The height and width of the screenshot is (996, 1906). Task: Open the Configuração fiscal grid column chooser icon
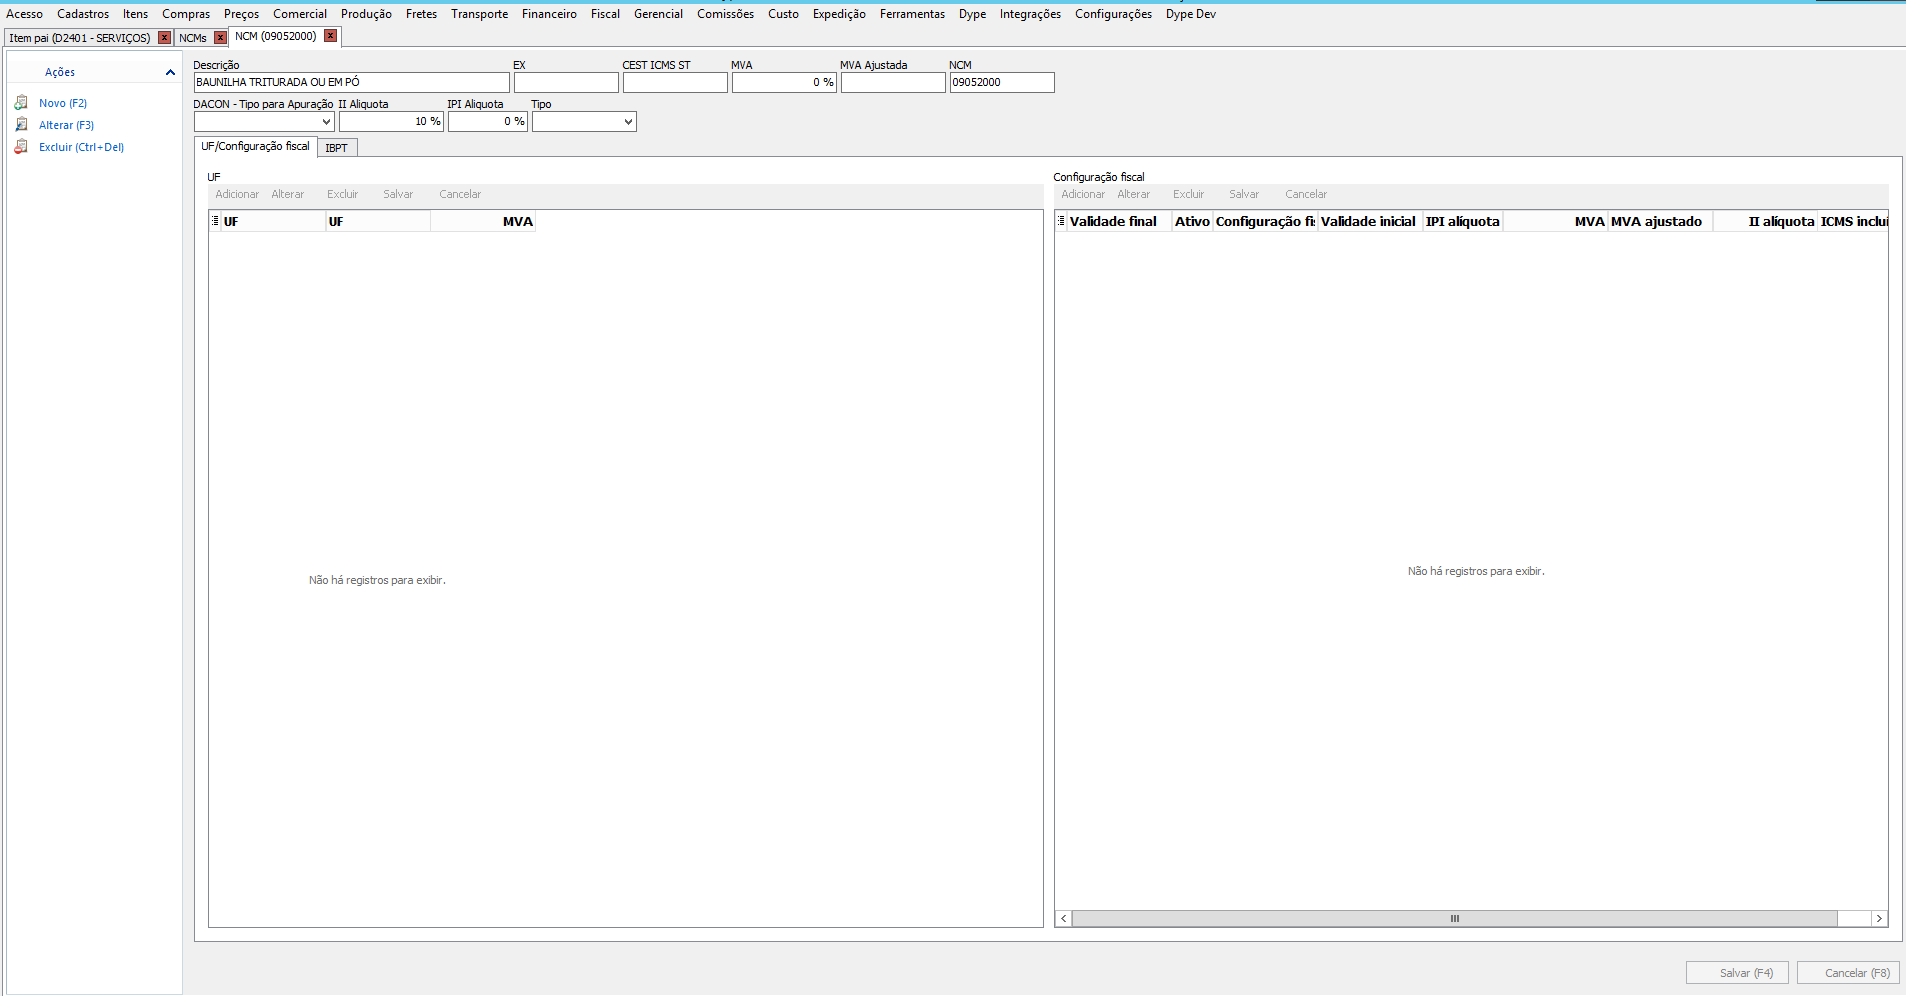(1061, 221)
